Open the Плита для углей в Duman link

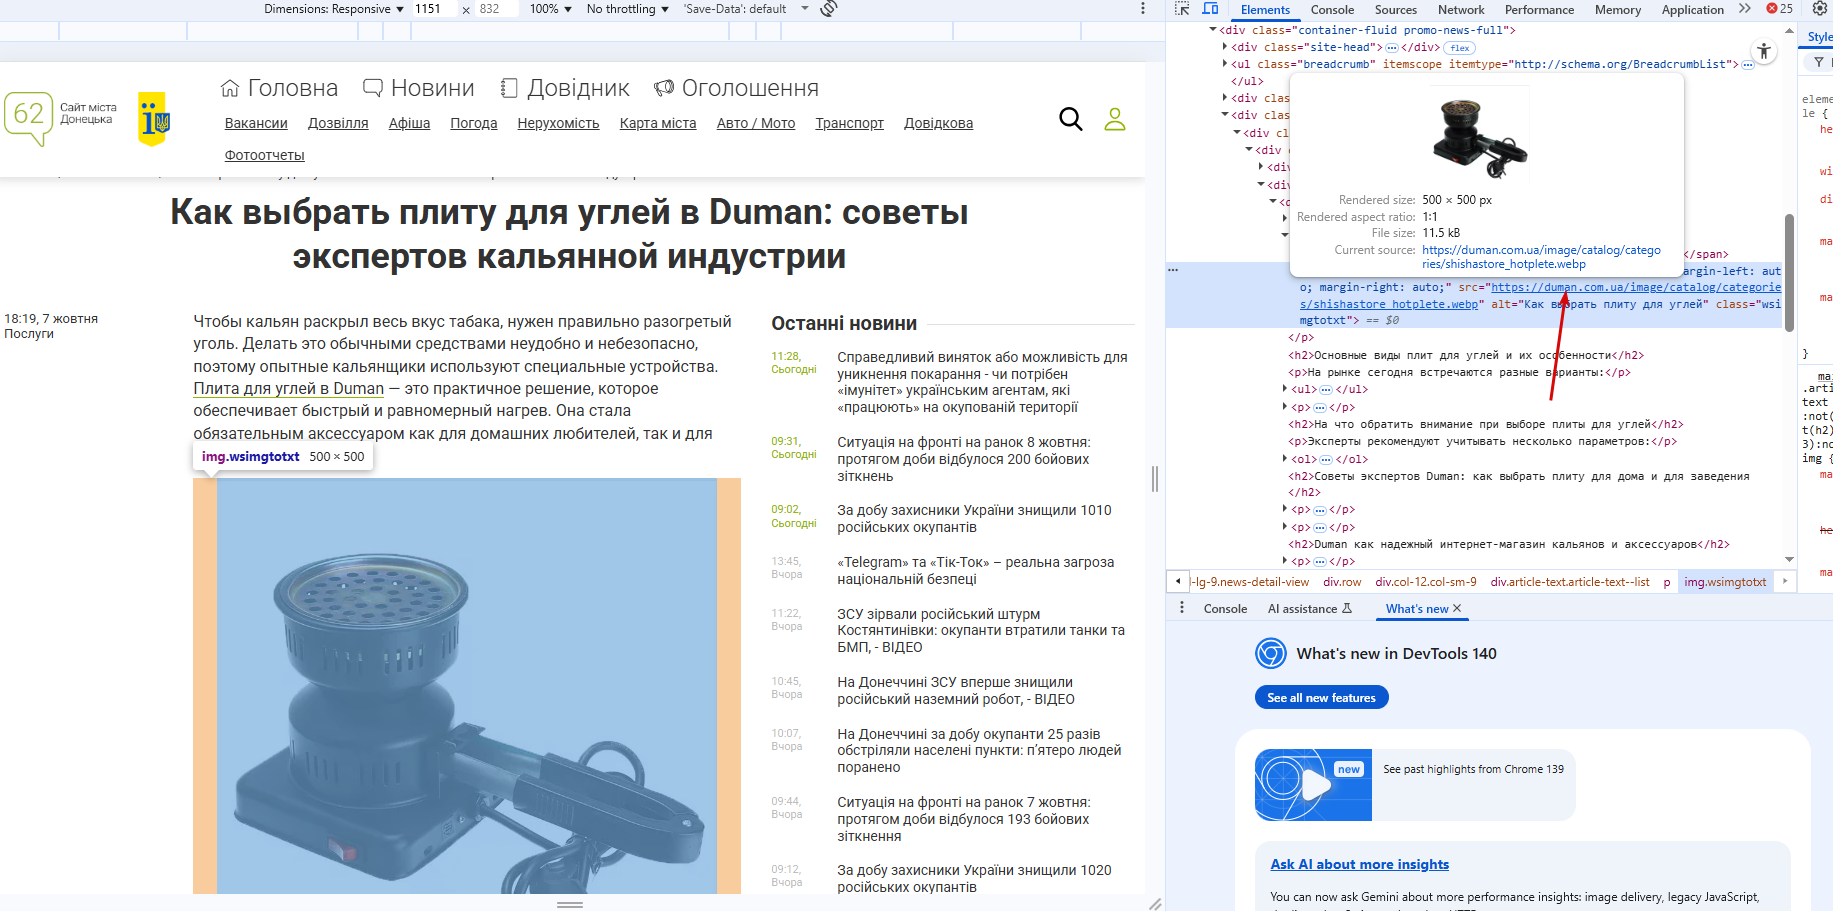(288, 389)
